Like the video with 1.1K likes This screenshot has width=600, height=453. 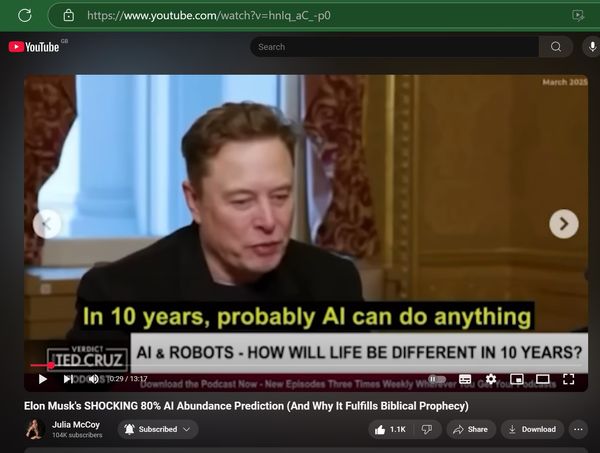pos(391,430)
